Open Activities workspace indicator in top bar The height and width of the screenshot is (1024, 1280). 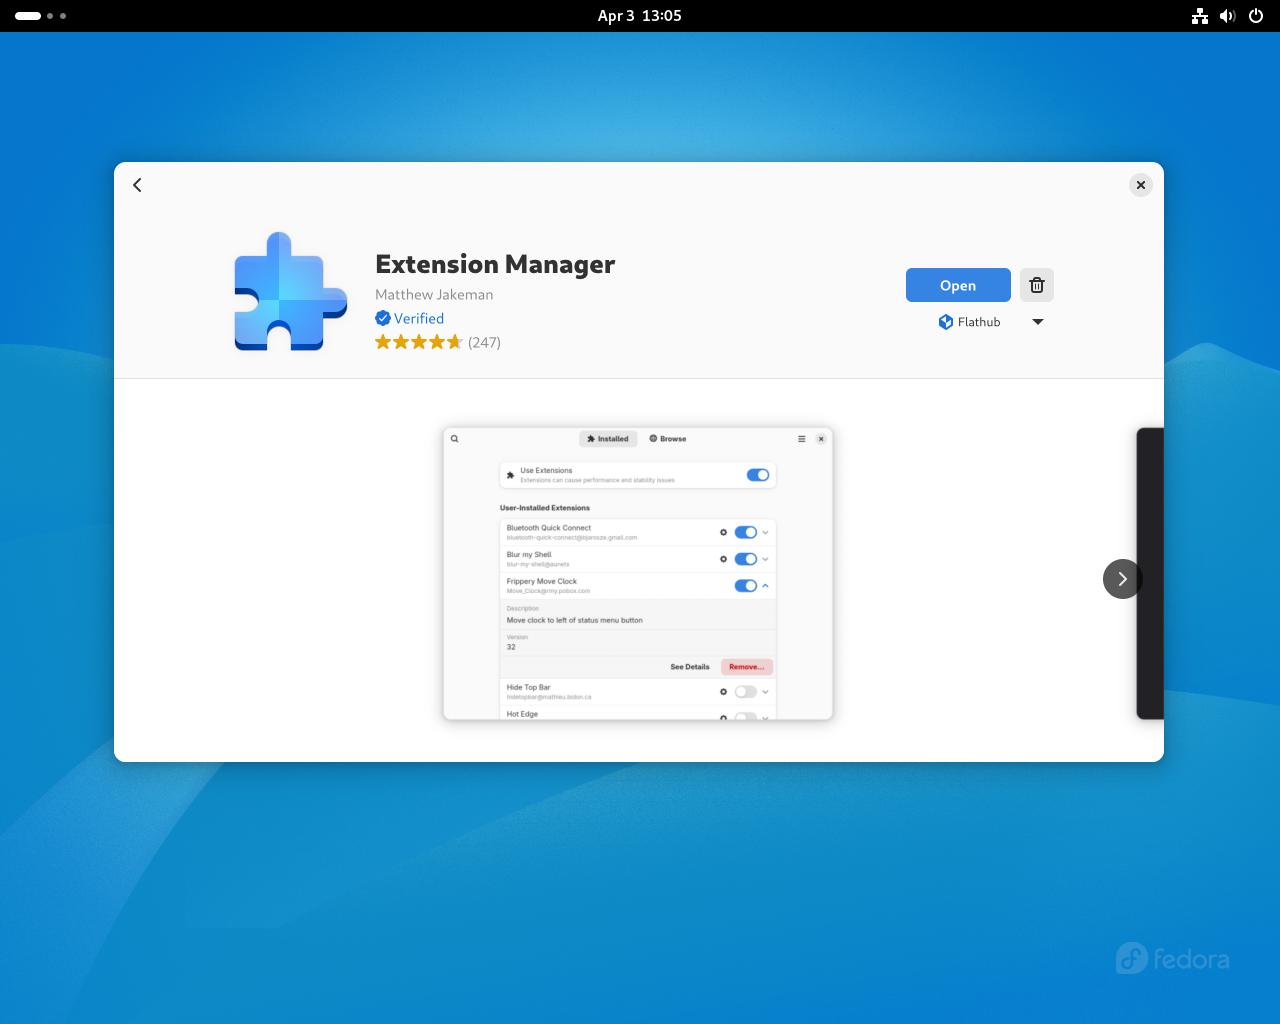coord(41,16)
